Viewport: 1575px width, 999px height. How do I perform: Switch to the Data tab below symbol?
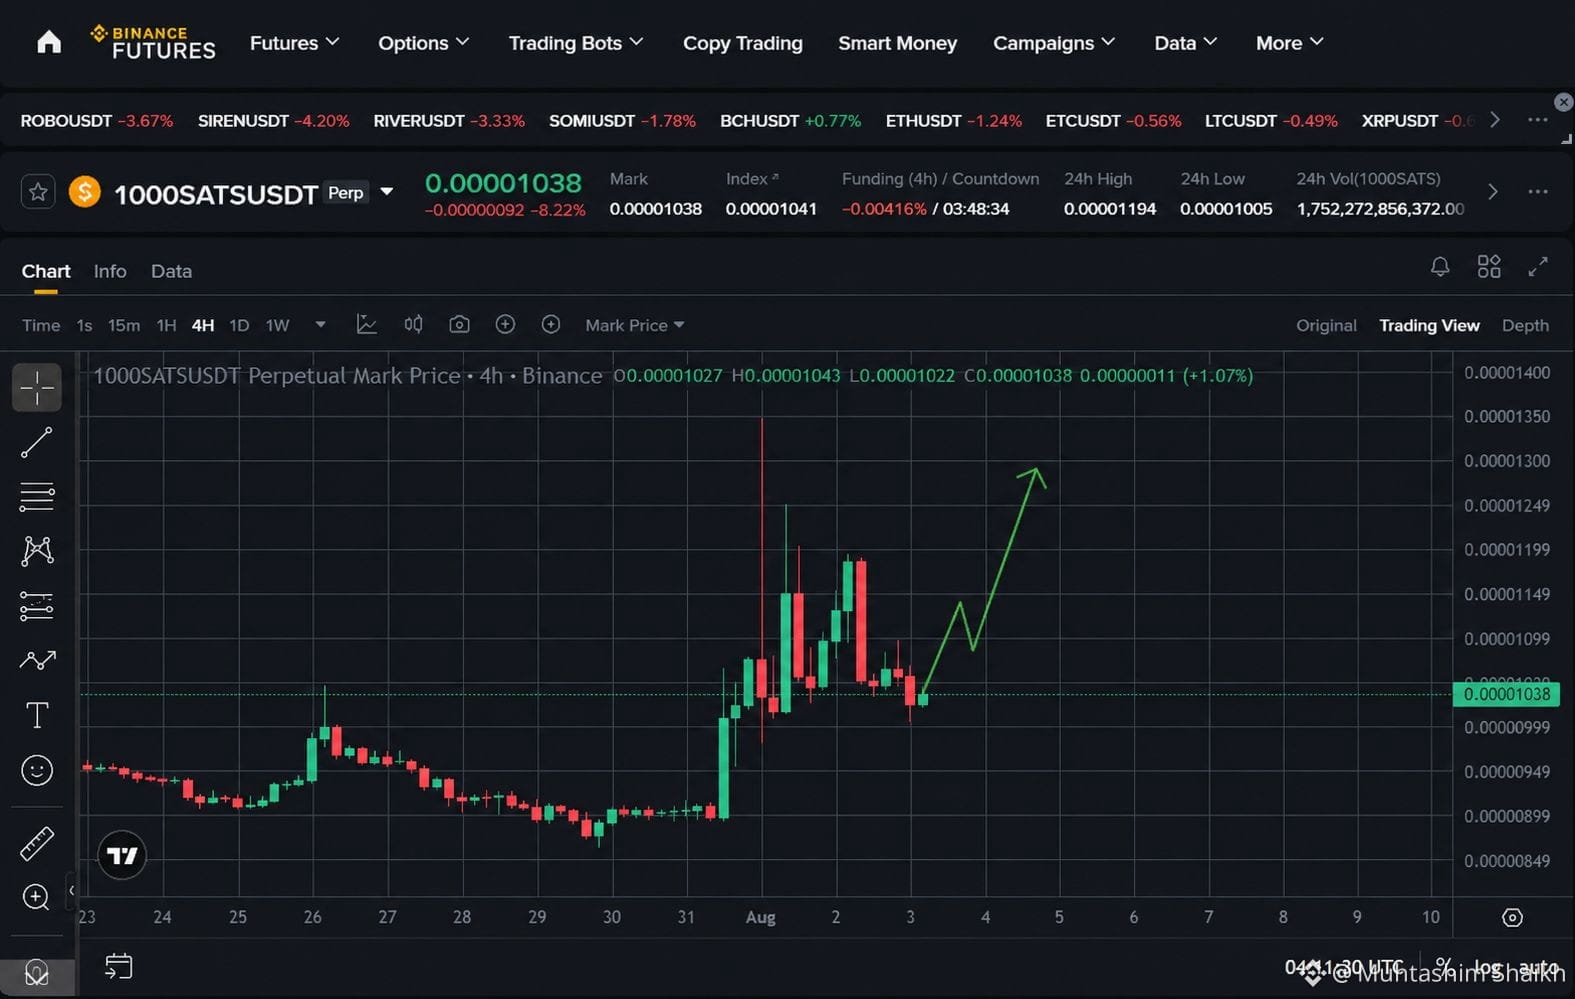[171, 271]
